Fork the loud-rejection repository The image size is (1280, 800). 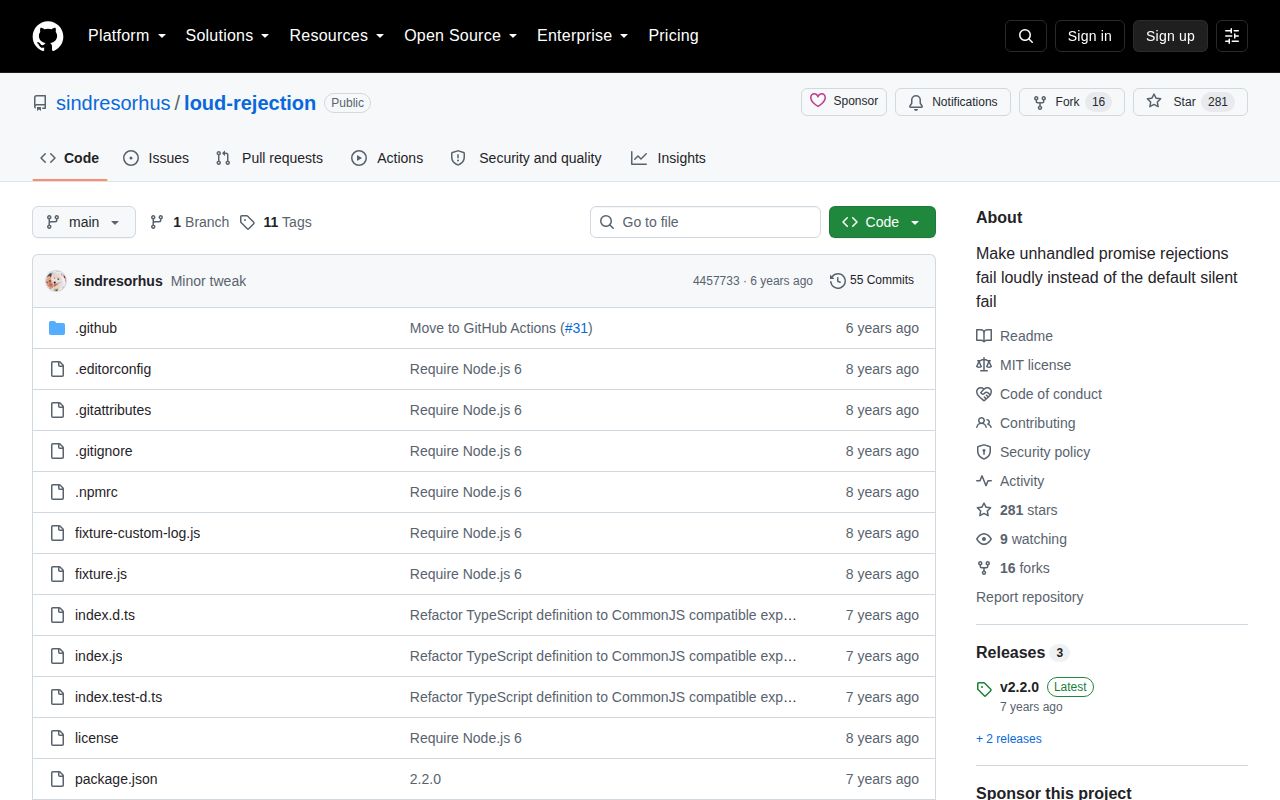click(1072, 102)
